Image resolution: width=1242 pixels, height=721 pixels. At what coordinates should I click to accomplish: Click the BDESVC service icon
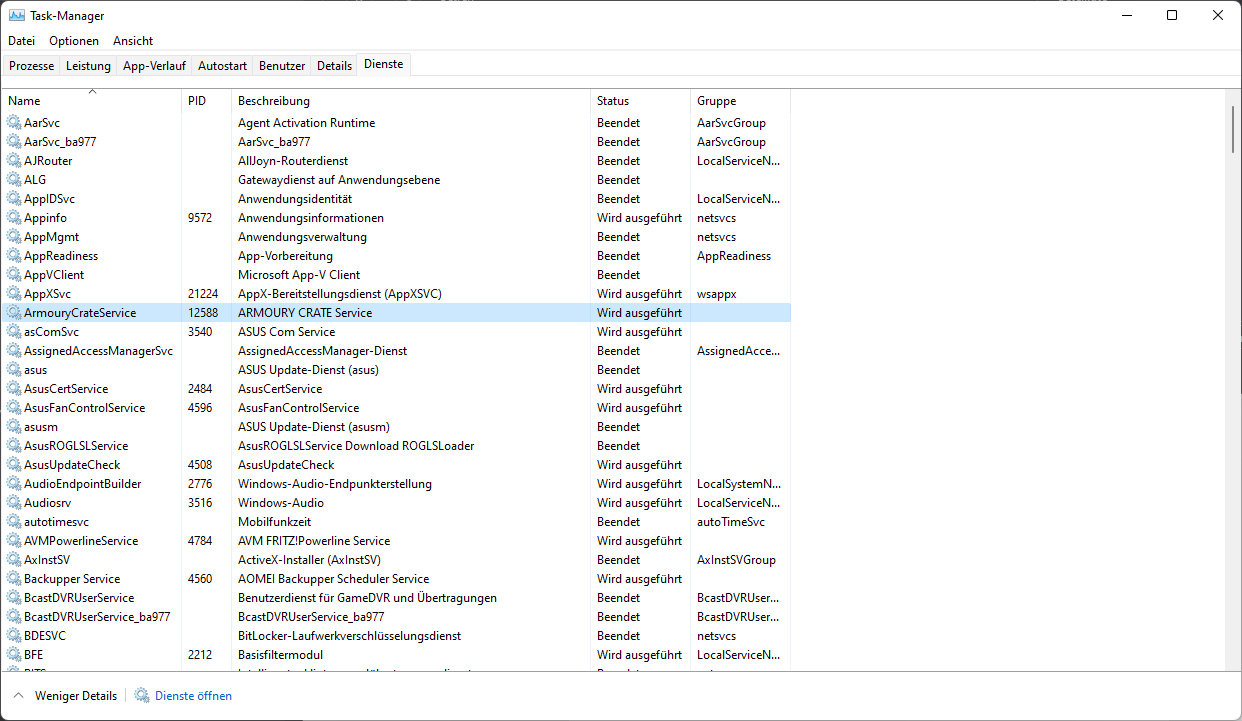(x=14, y=636)
